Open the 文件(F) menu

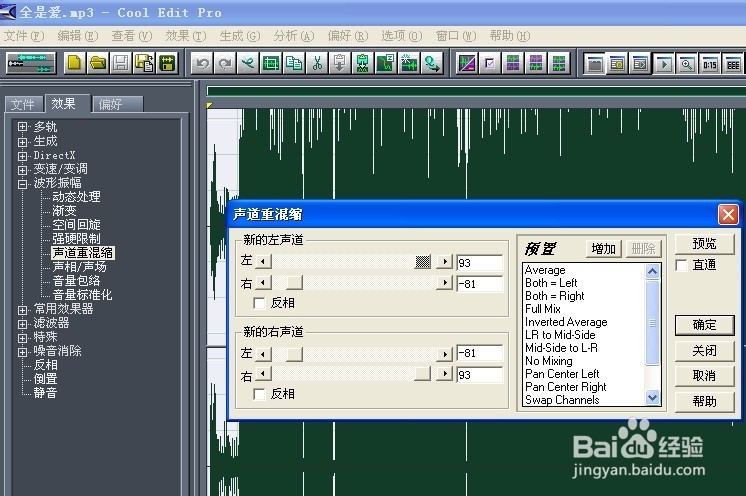23,36
